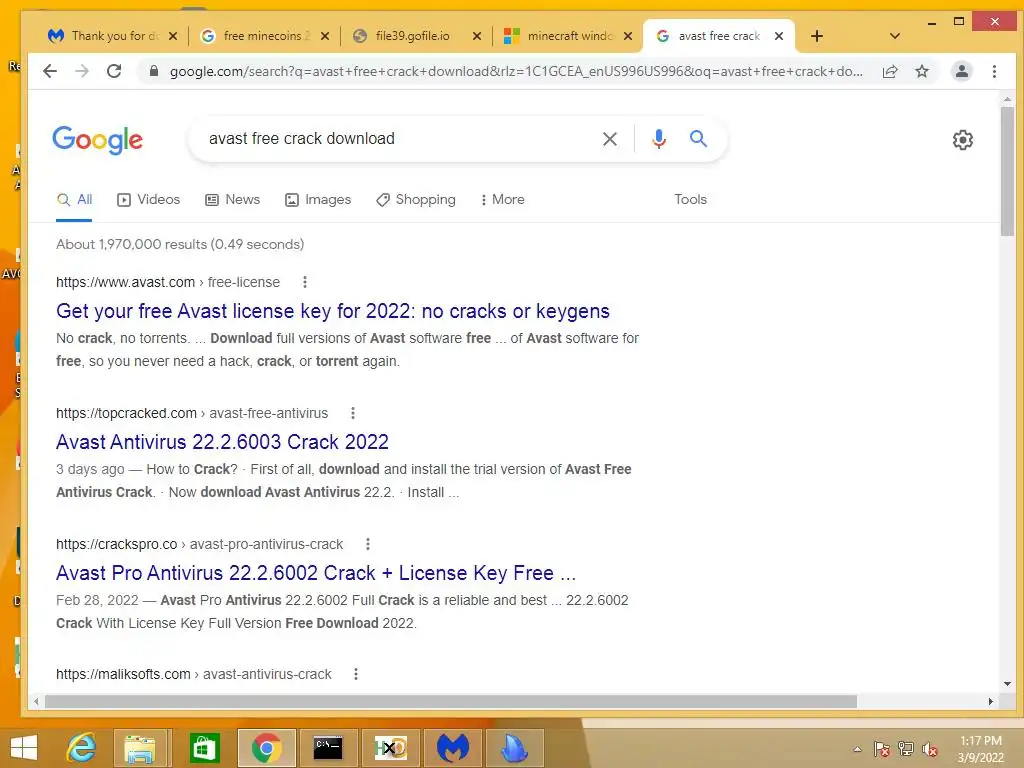Click the vertical scrollbar thumb
This screenshot has width=1024, height=768.
pos(1007,170)
